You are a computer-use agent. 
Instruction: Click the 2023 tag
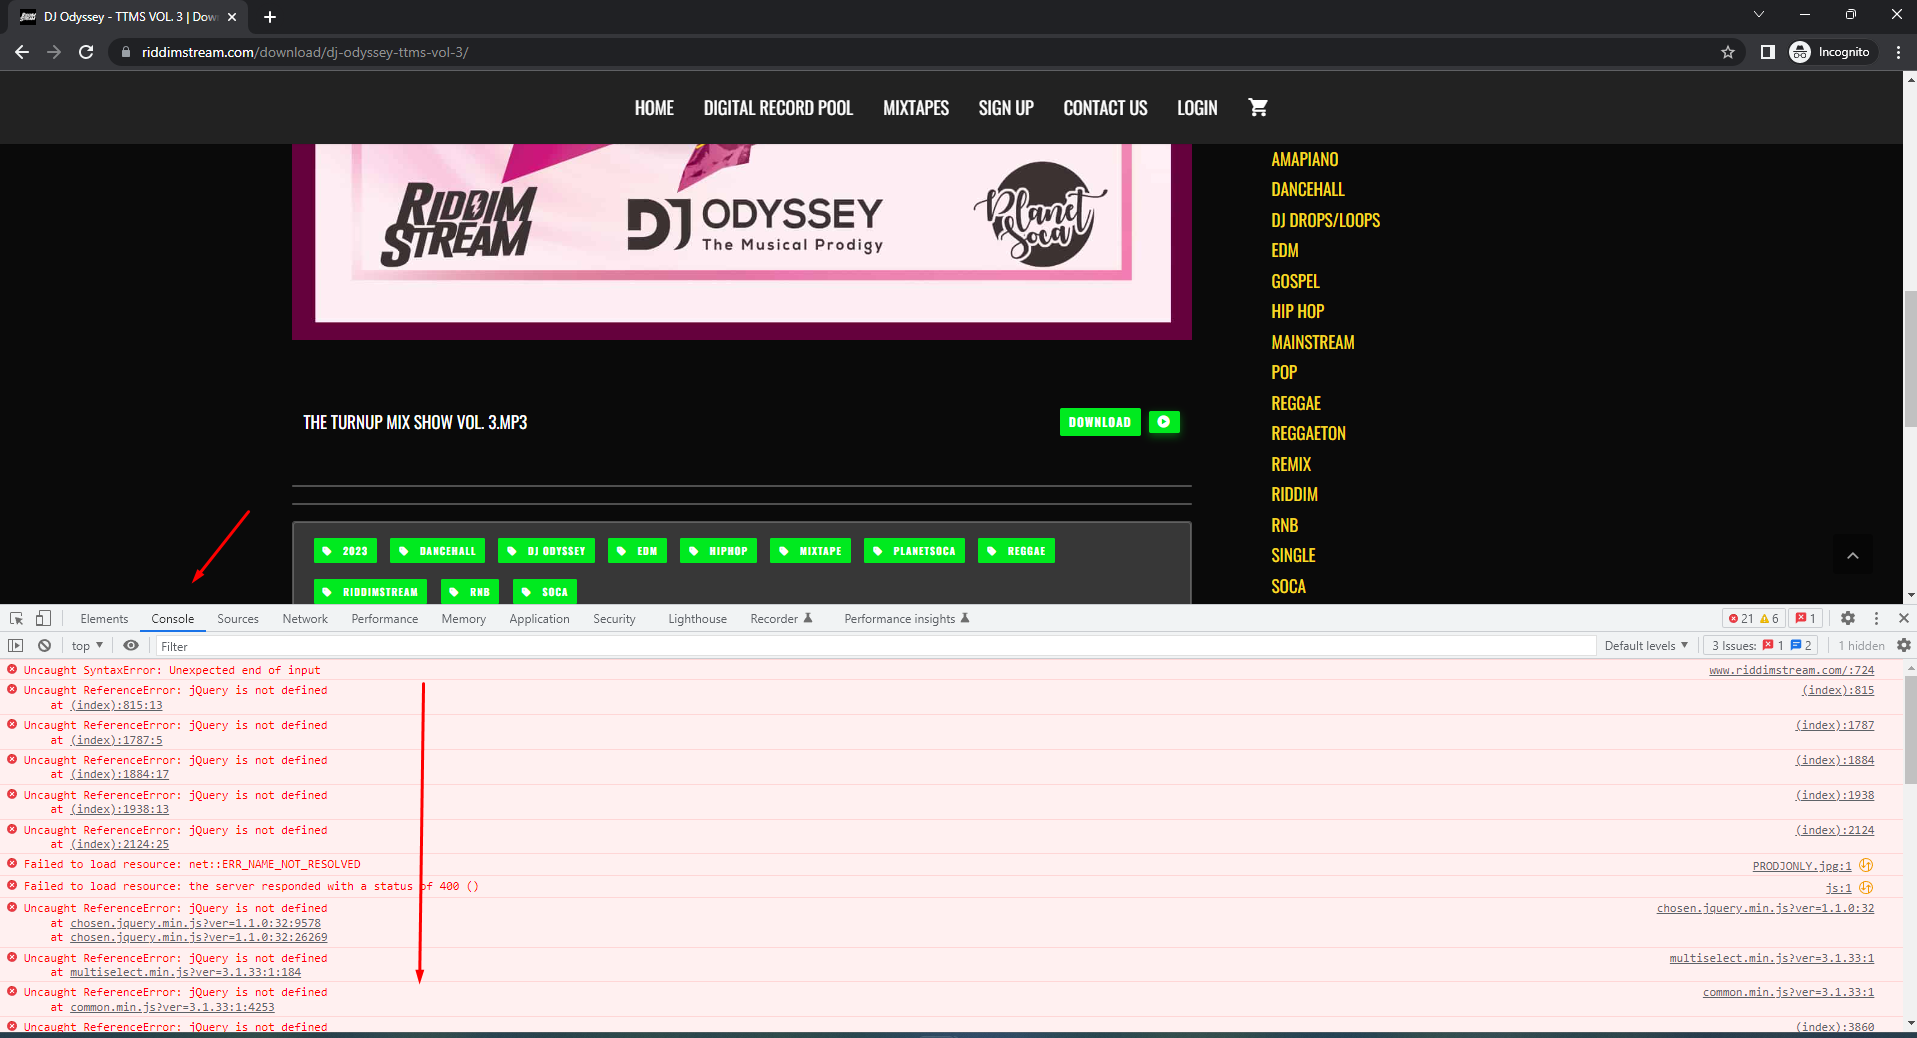coord(345,551)
